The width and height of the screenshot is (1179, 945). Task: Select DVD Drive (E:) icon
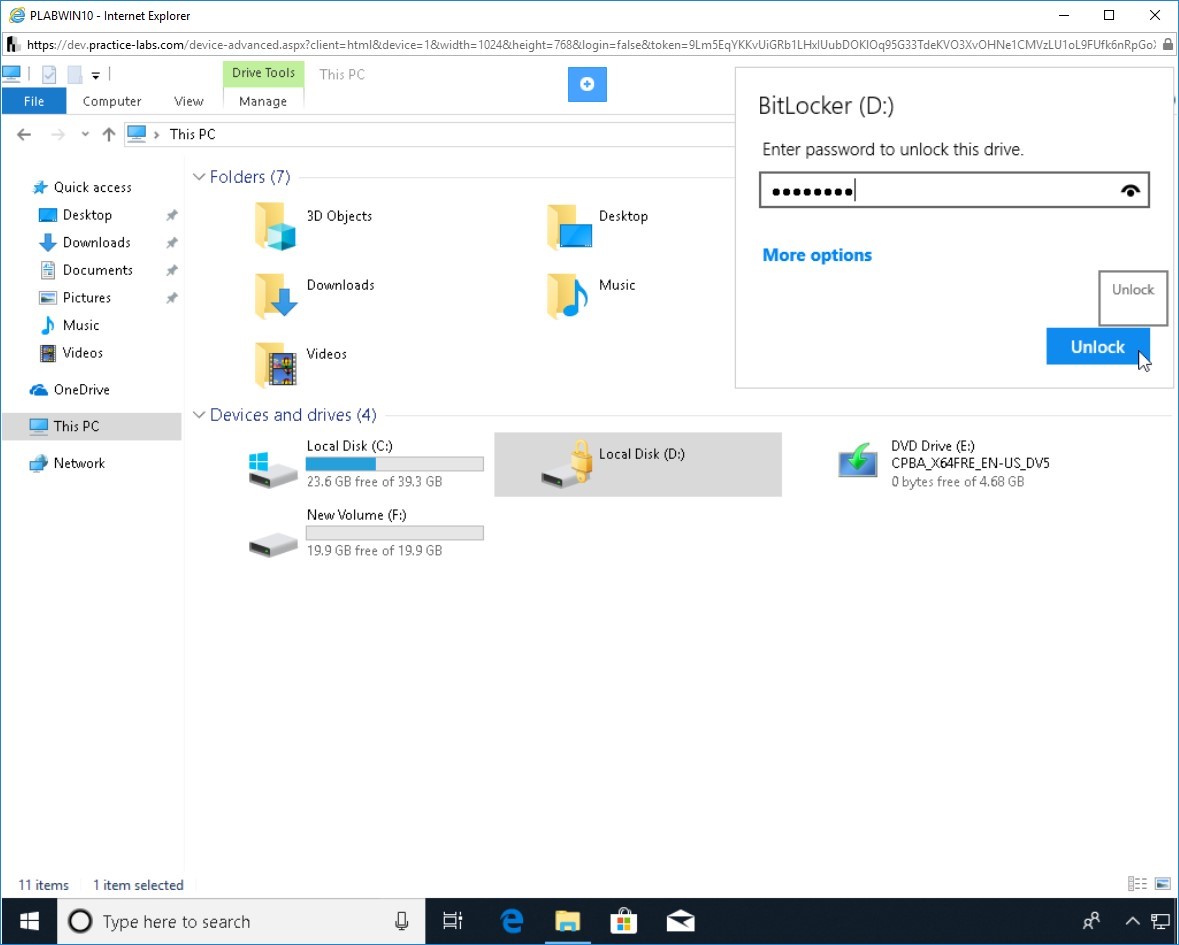click(858, 460)
